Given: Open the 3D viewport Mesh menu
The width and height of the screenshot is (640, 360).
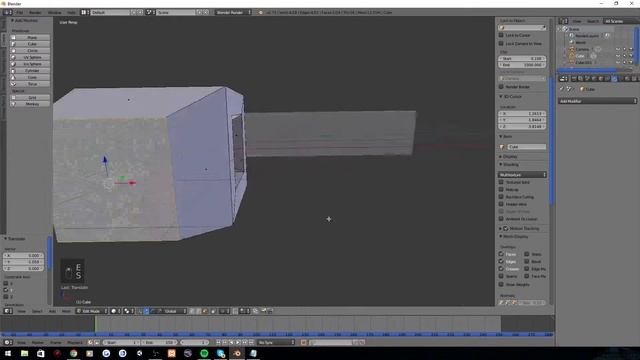Looking at the screenshot, I should [66, 311].
